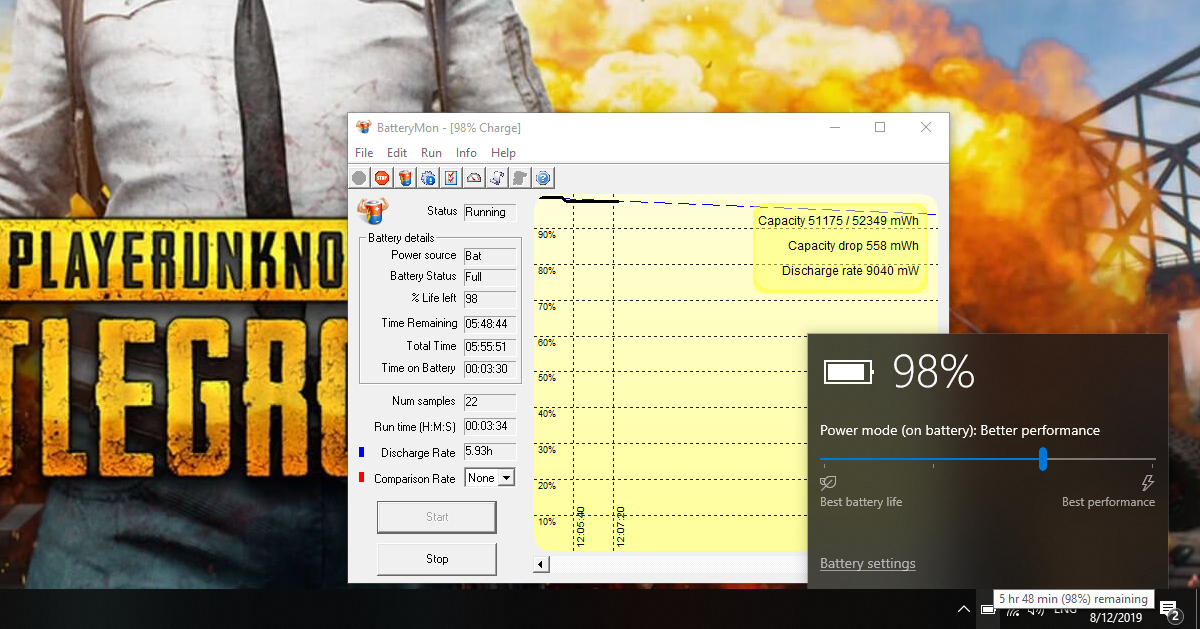Click the battery icon in the system tray
Viewport: 1200px width, 629px height.
986,609
